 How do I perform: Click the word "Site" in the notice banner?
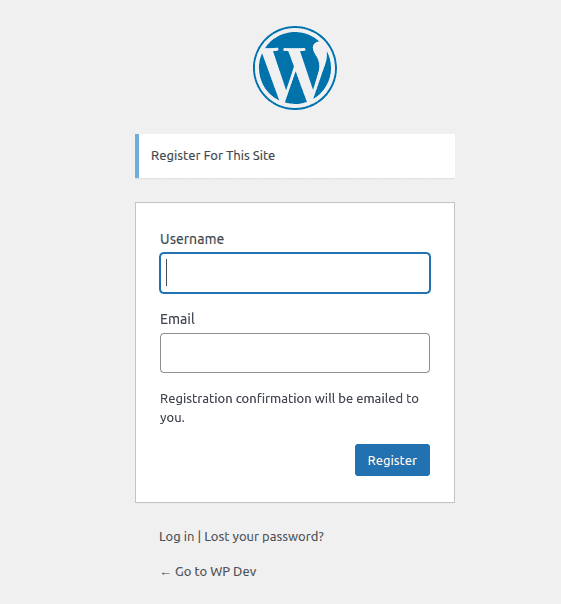click(264, 156)
